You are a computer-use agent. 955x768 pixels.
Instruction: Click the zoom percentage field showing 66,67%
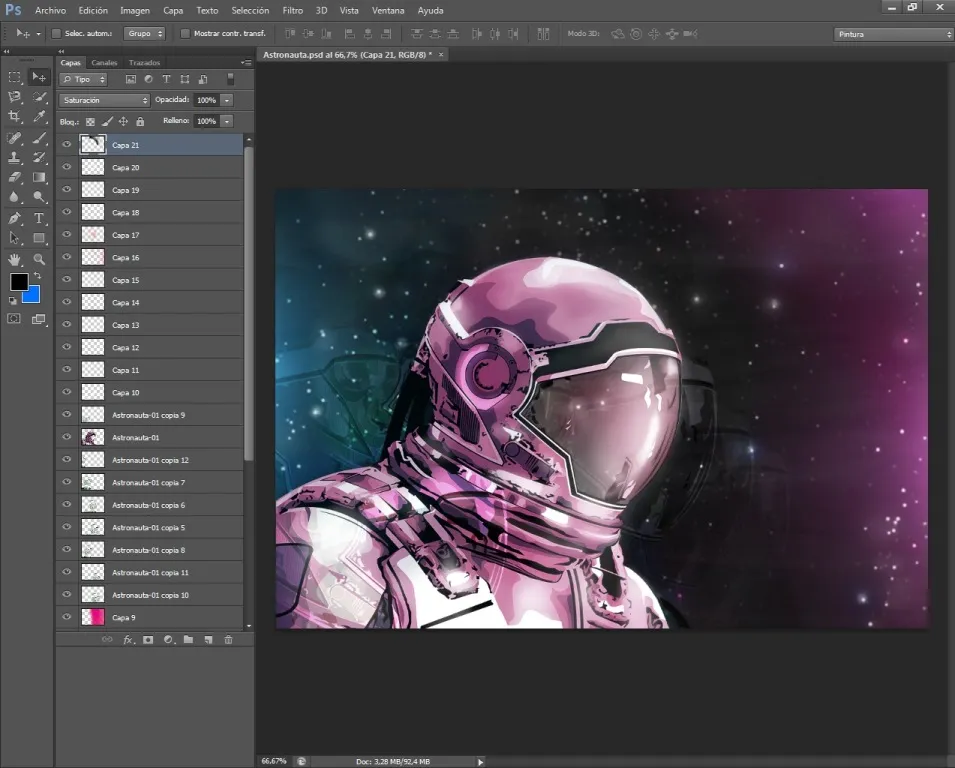point(274,761)
